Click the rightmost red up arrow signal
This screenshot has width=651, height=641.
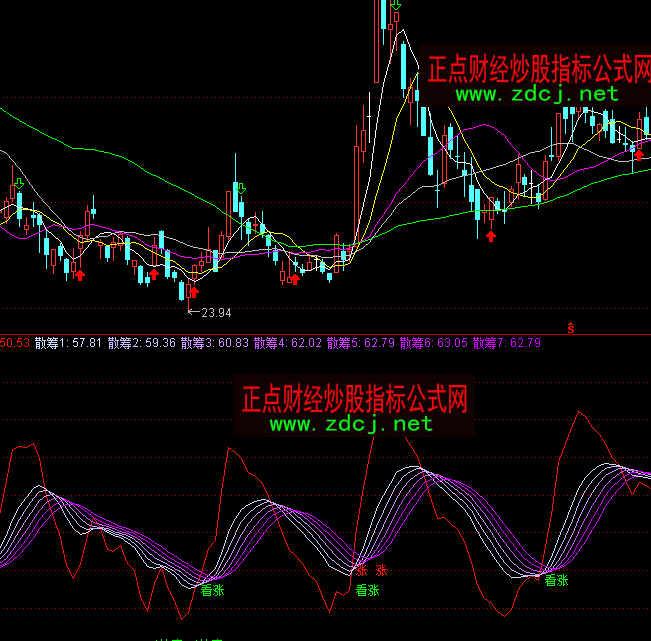(639, 154)
